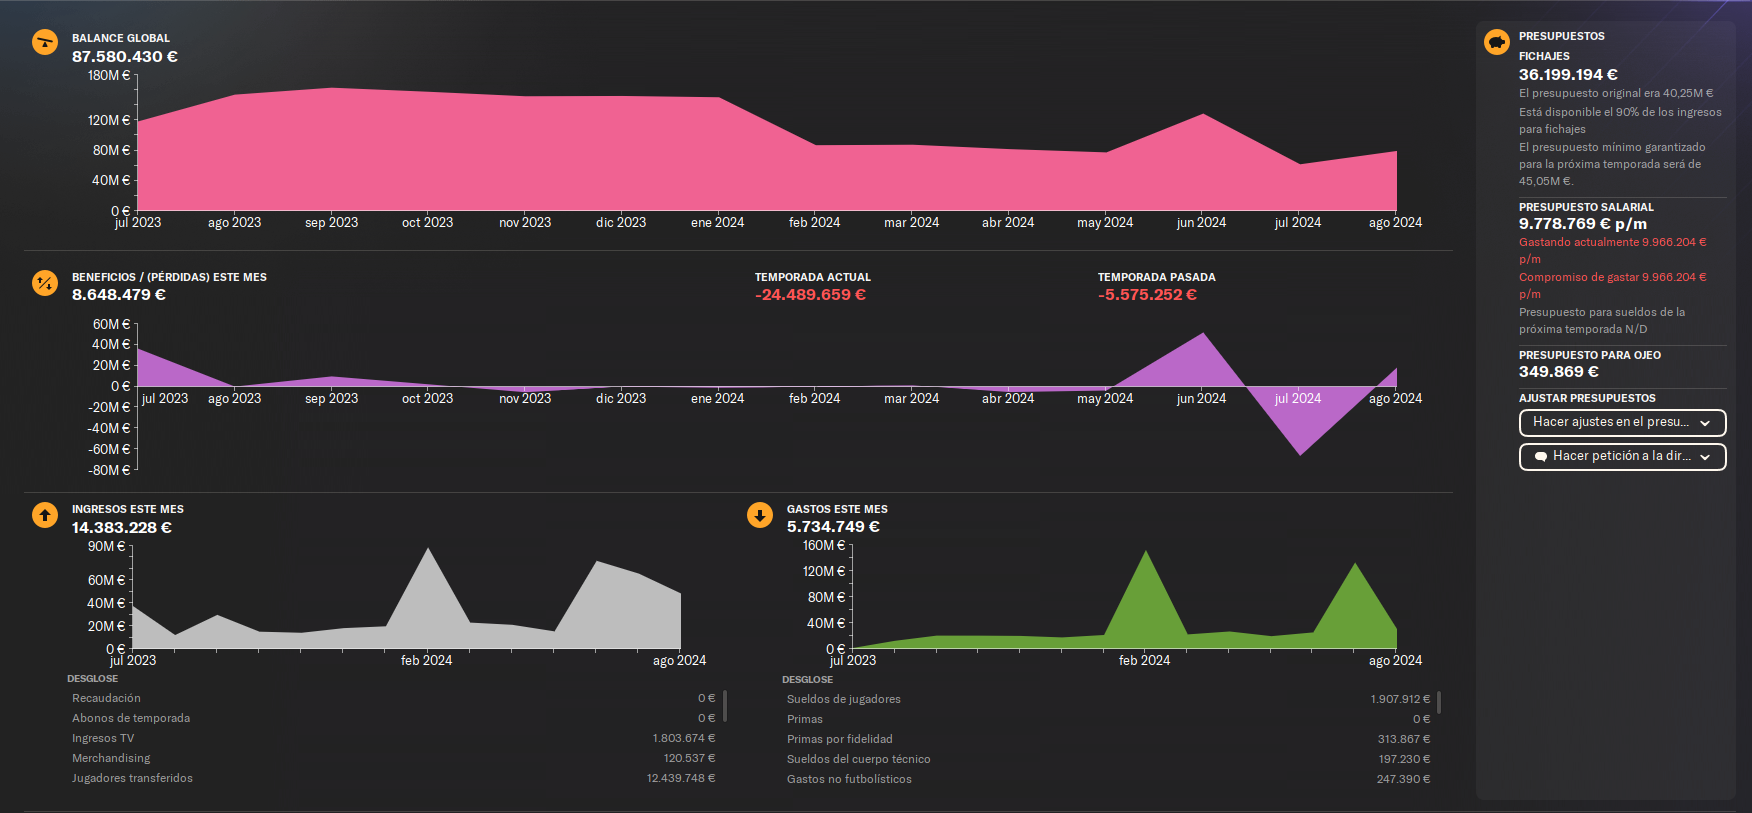Click 'BALANCE GLOBAL' heading
The width and height of the screenshot is (1752, 813).
click(x=121, y=38)
